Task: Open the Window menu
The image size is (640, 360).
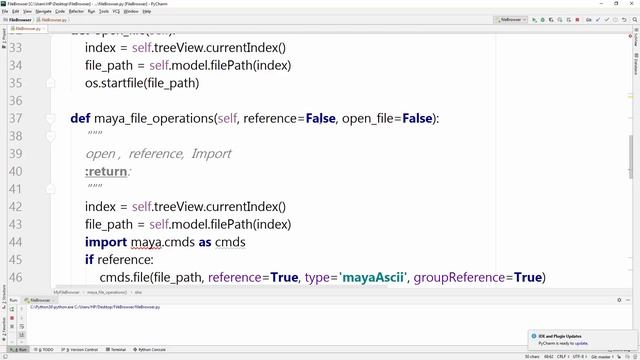Action: [x=131, y=11]
